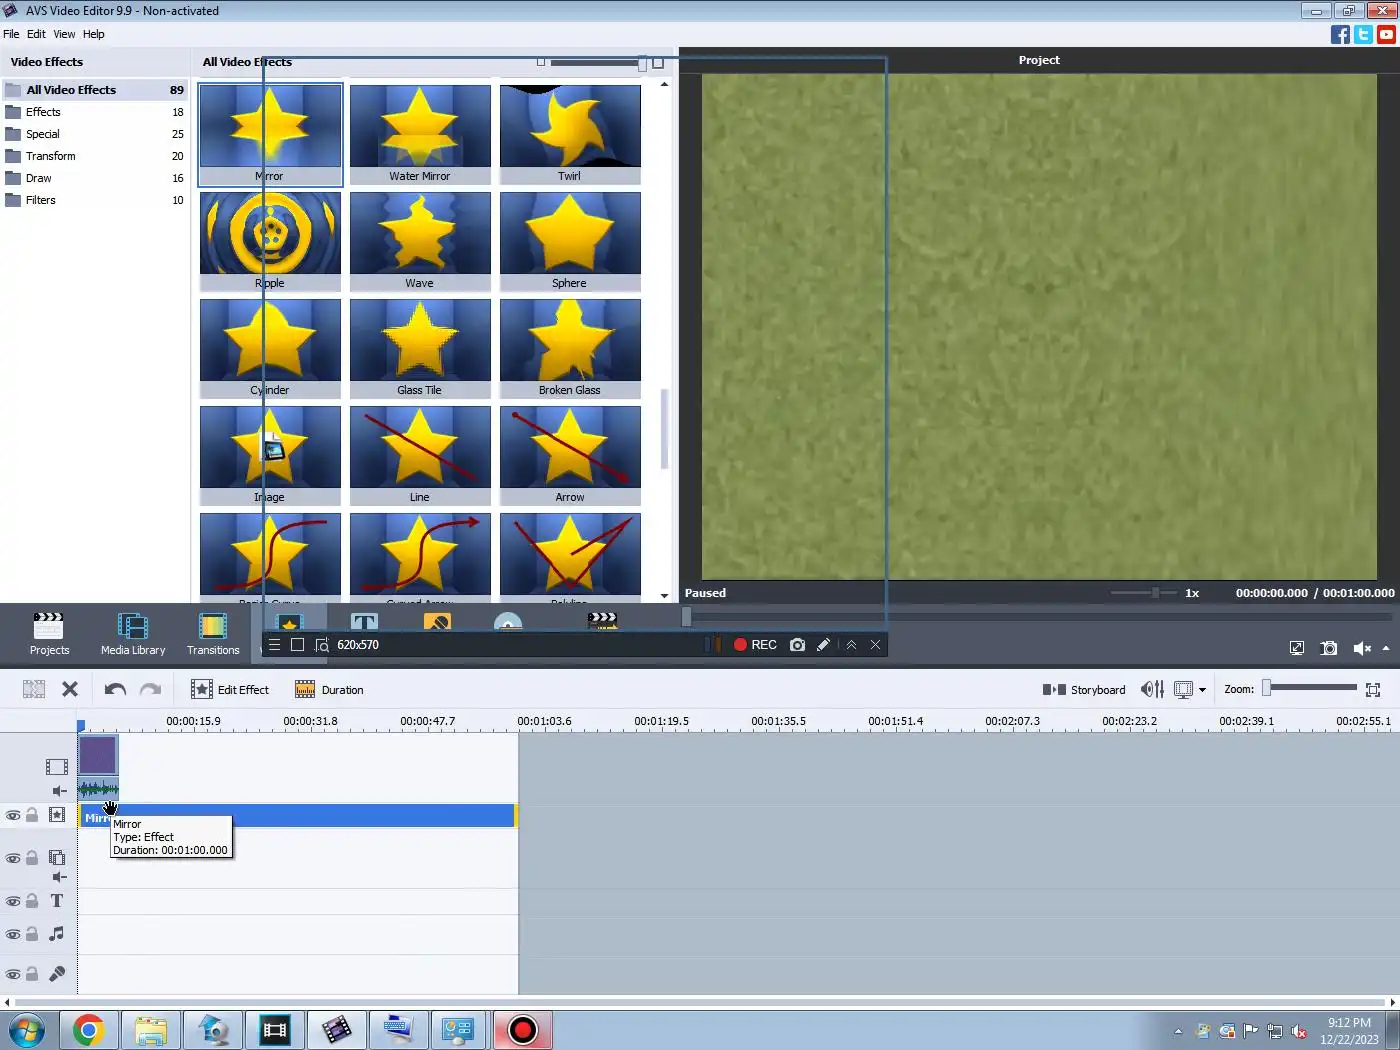Select the video clip on the main track

point(98,755)
